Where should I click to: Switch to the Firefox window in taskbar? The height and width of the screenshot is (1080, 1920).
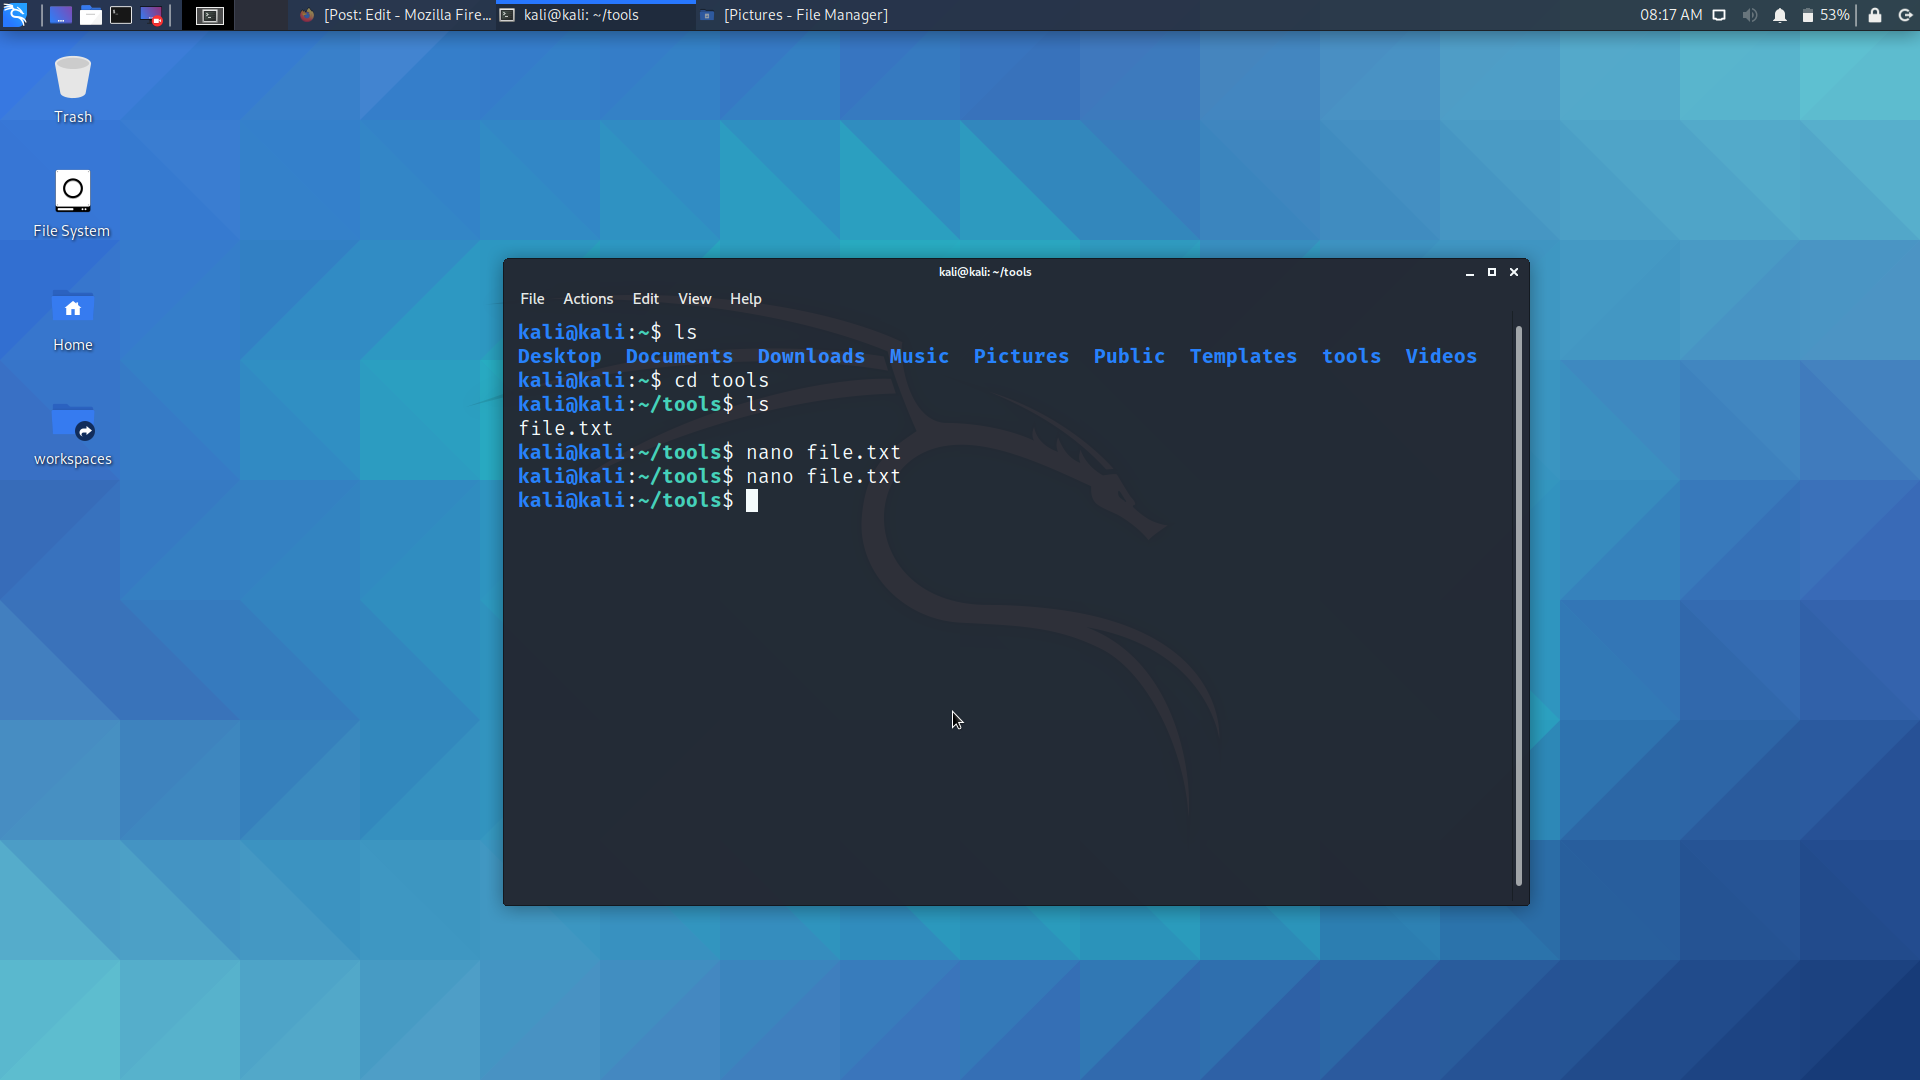[x=394, y=15]
